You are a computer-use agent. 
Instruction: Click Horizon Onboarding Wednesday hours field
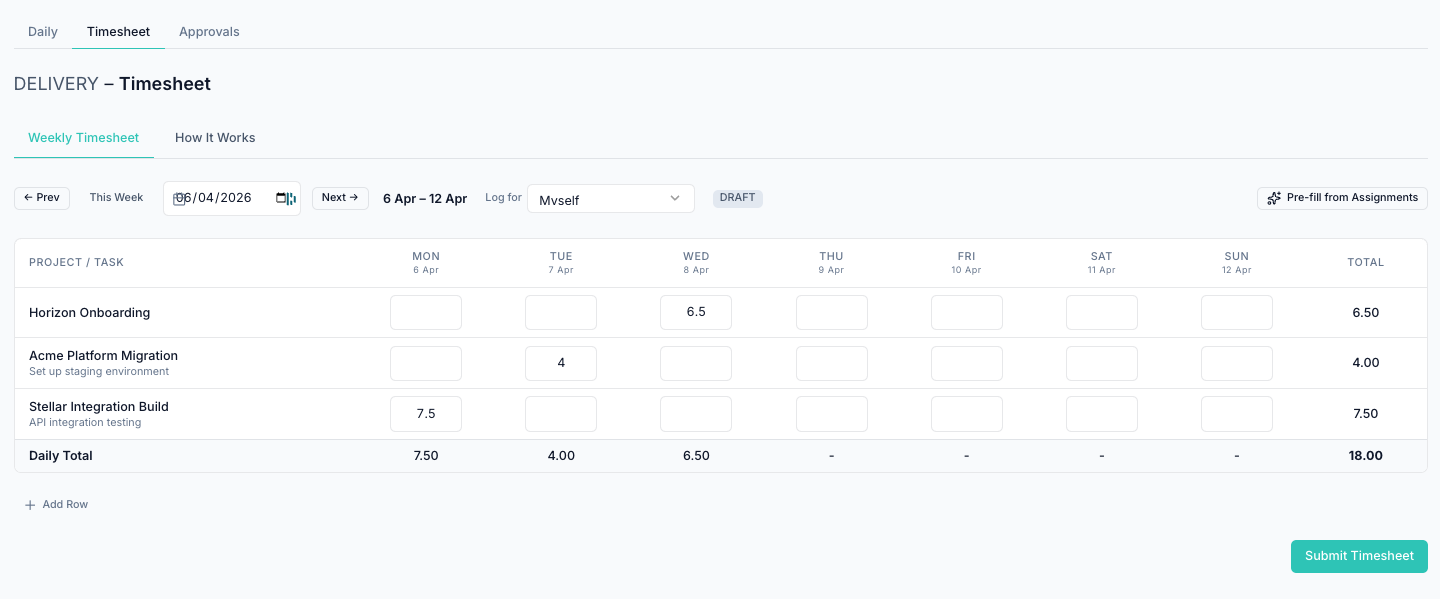696,312
